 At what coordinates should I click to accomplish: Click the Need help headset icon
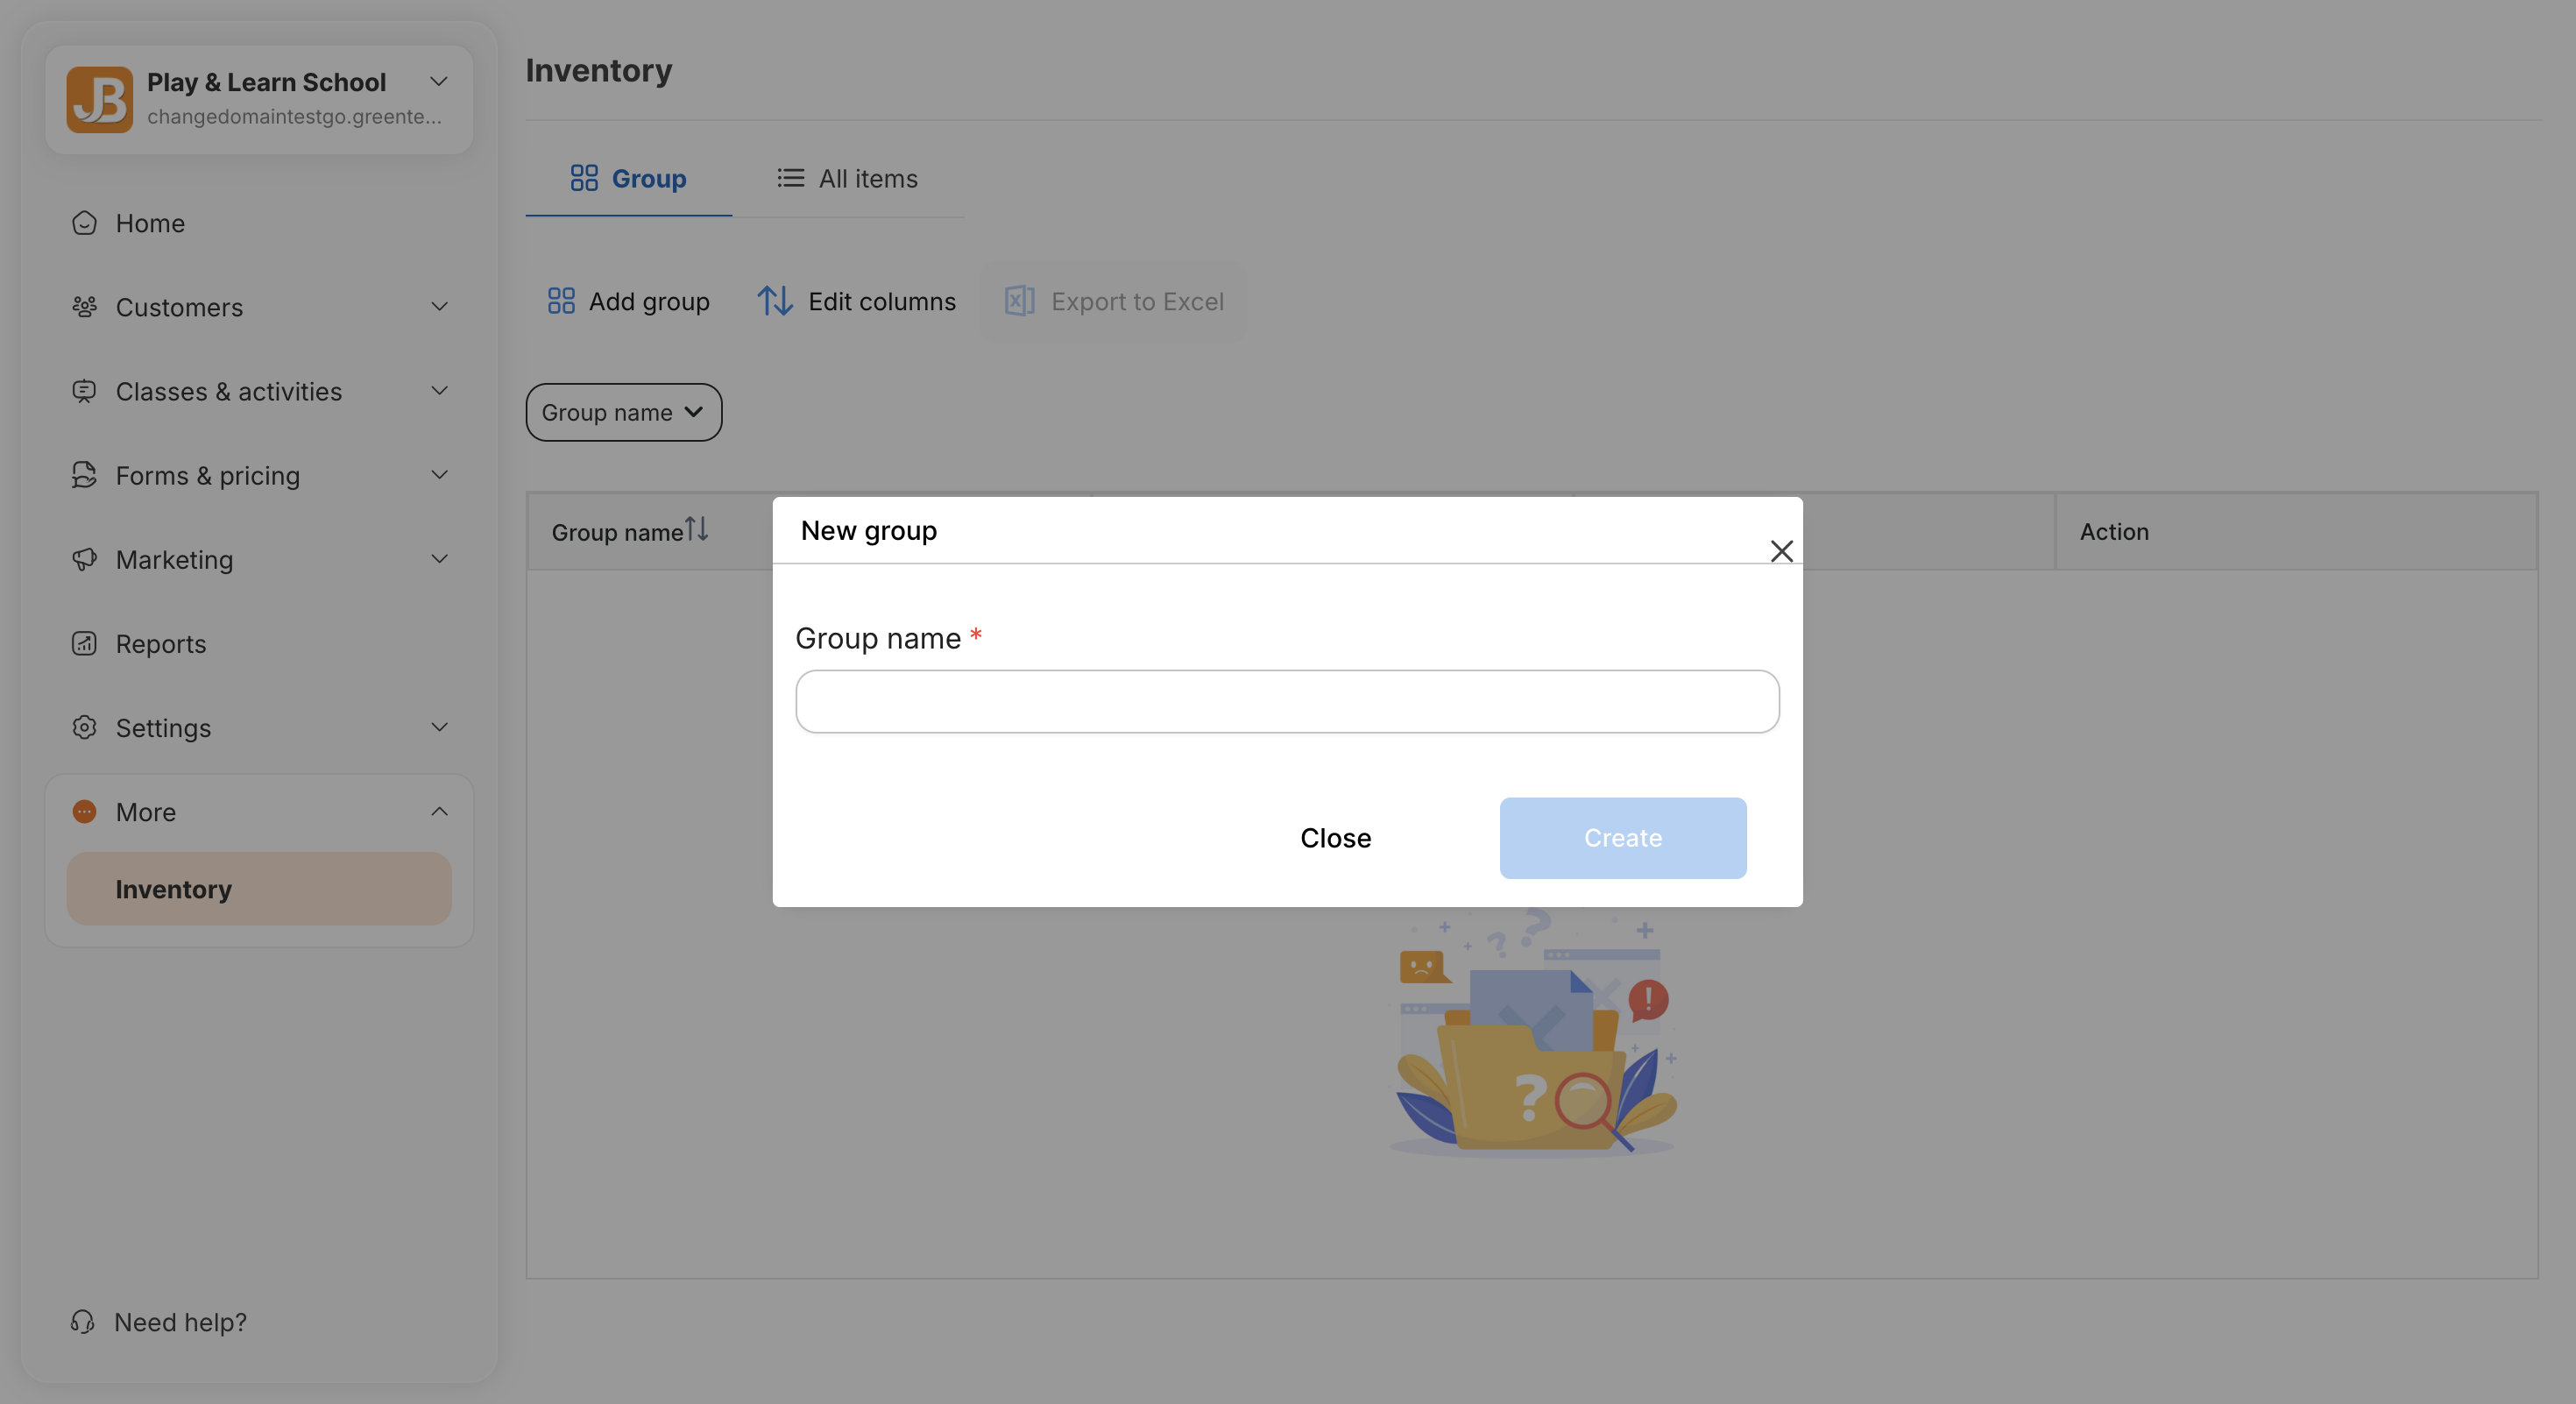83,1322
